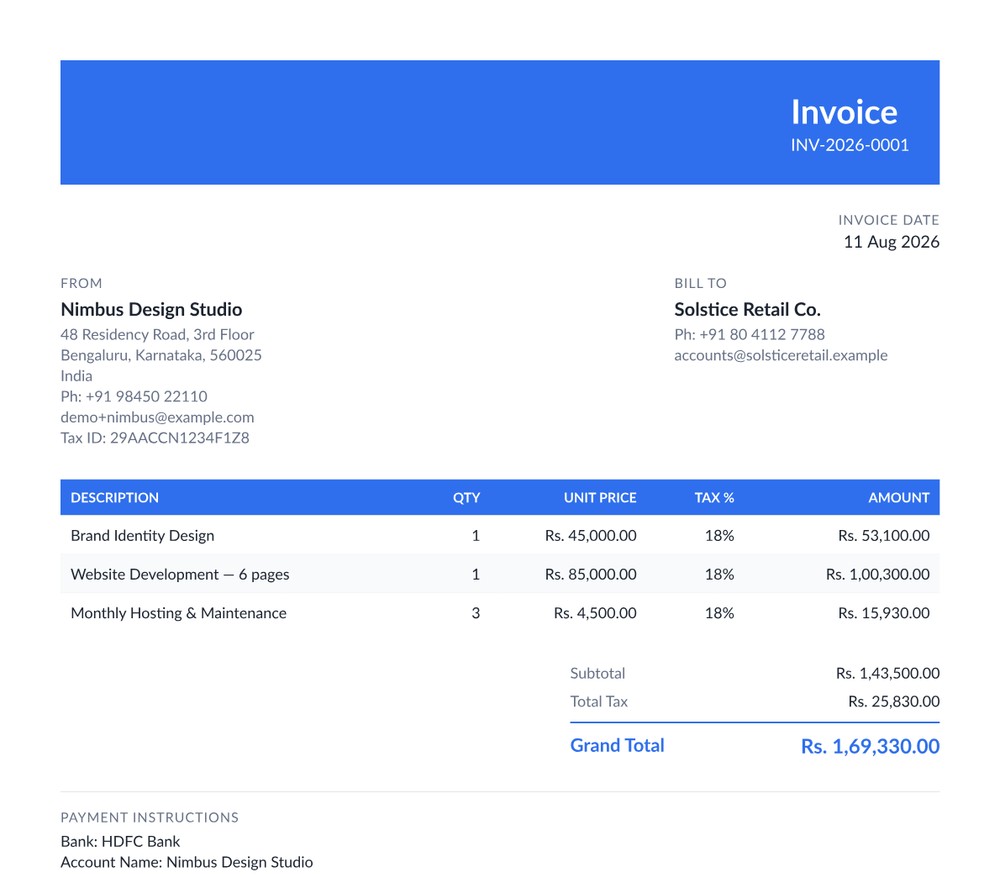Click the Subtotal label

coord(597,673)
